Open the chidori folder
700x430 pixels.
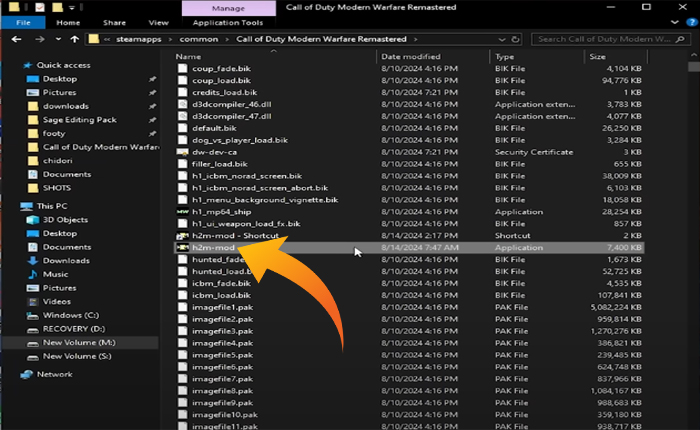57,161
